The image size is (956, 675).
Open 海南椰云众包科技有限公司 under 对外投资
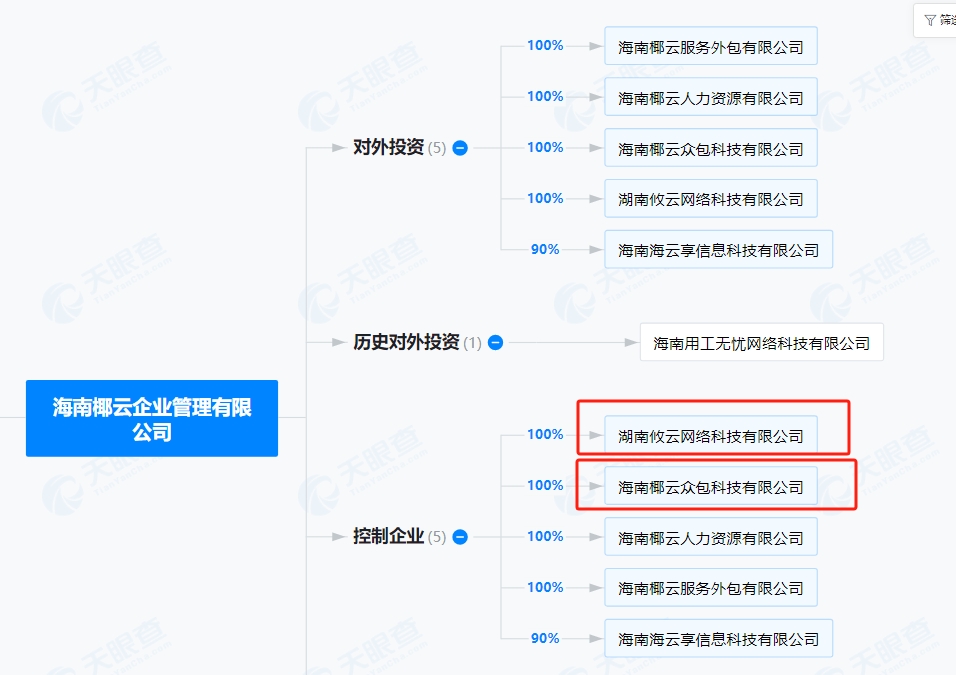(x=710, y=147)
